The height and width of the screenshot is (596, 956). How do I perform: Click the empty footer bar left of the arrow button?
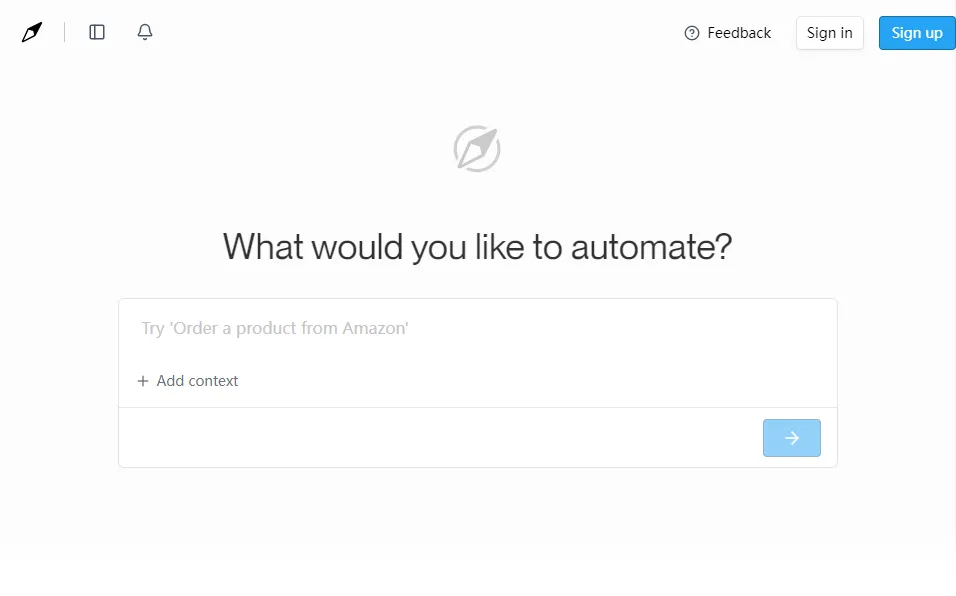[x=440, y=438]
